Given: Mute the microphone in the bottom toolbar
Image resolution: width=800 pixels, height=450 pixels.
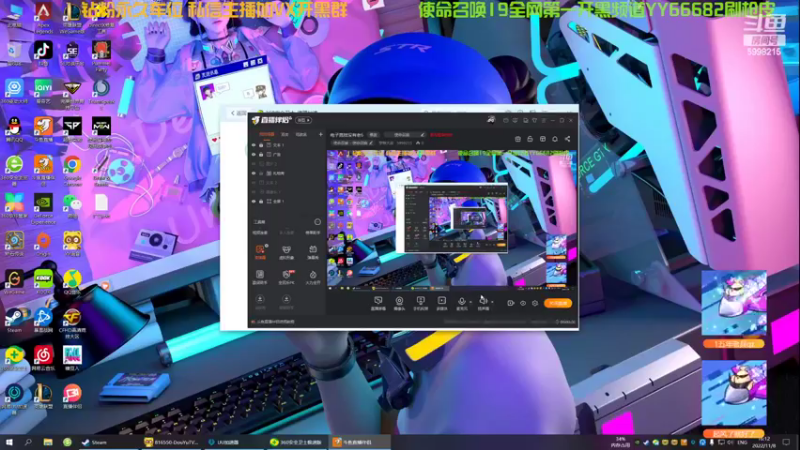Looking at the screenshot, I should (461, 302).
